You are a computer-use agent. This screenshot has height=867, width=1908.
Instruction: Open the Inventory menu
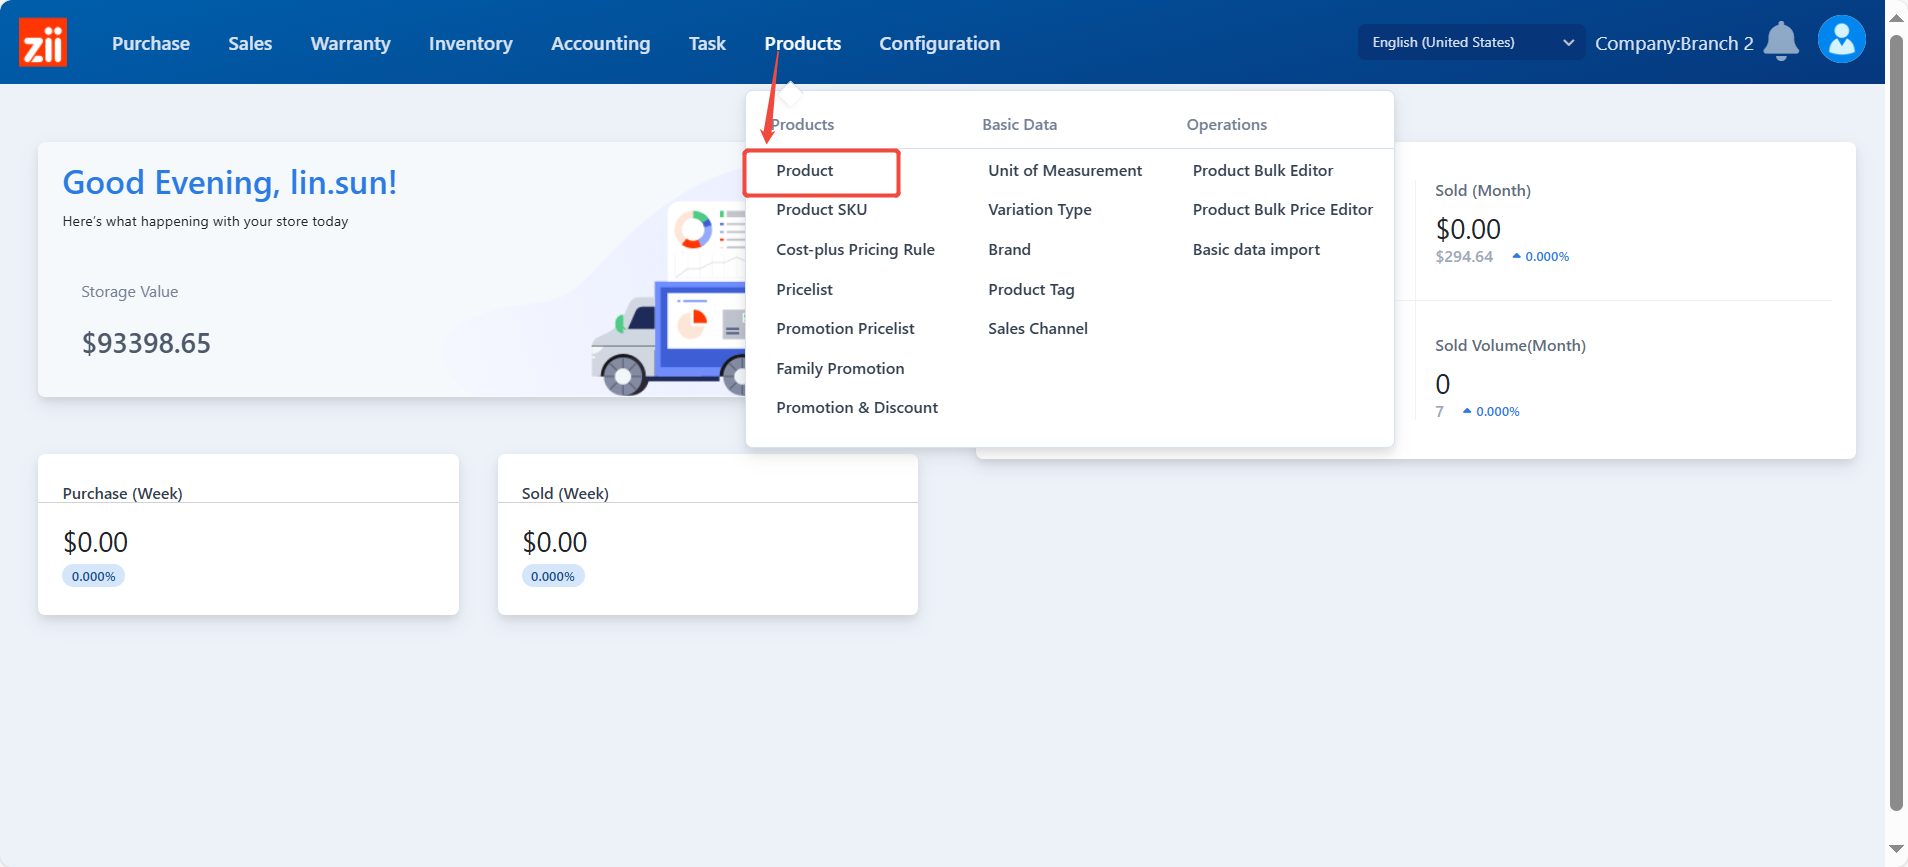470,43
